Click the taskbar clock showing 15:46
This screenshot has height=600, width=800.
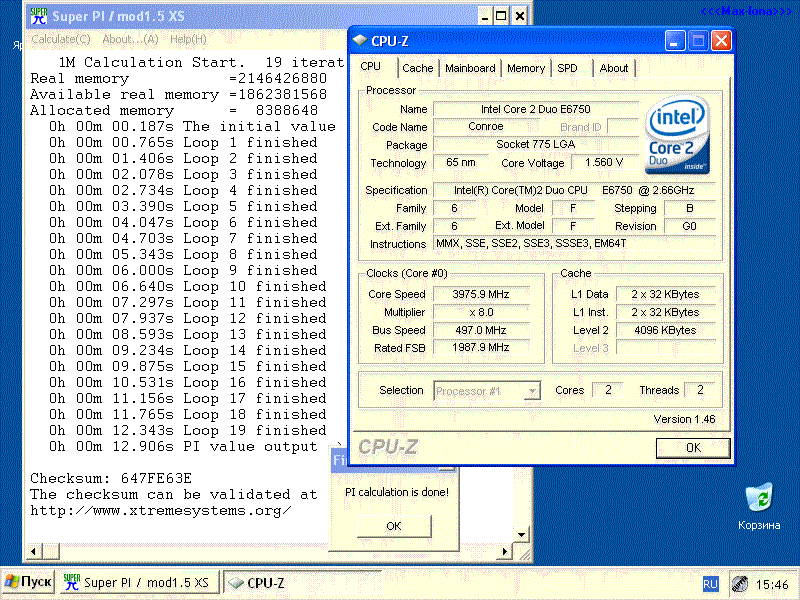click(772, 584)
